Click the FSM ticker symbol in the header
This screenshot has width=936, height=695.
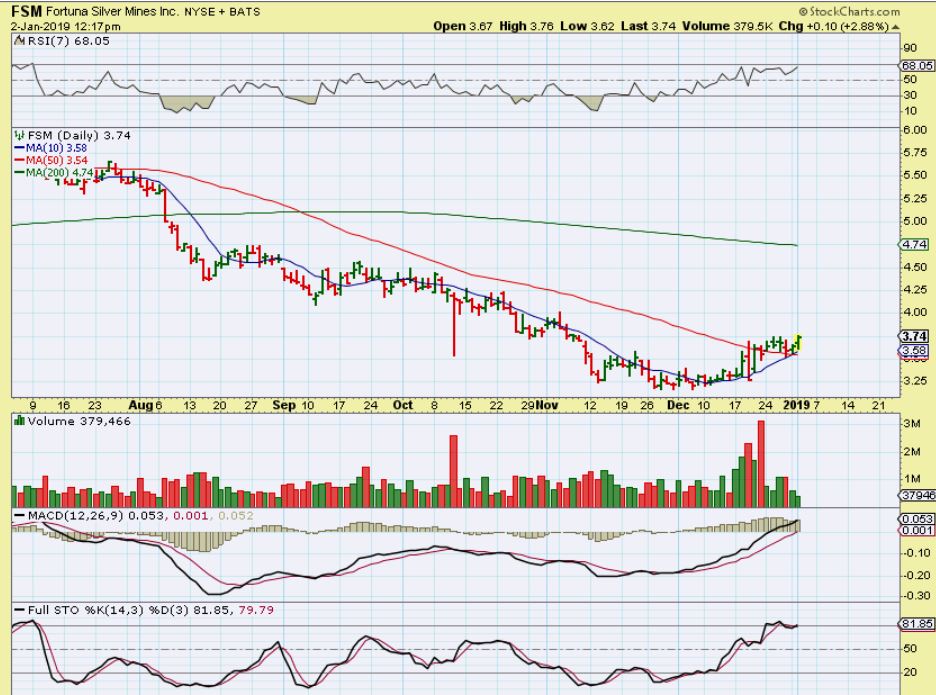click(26, 11)
